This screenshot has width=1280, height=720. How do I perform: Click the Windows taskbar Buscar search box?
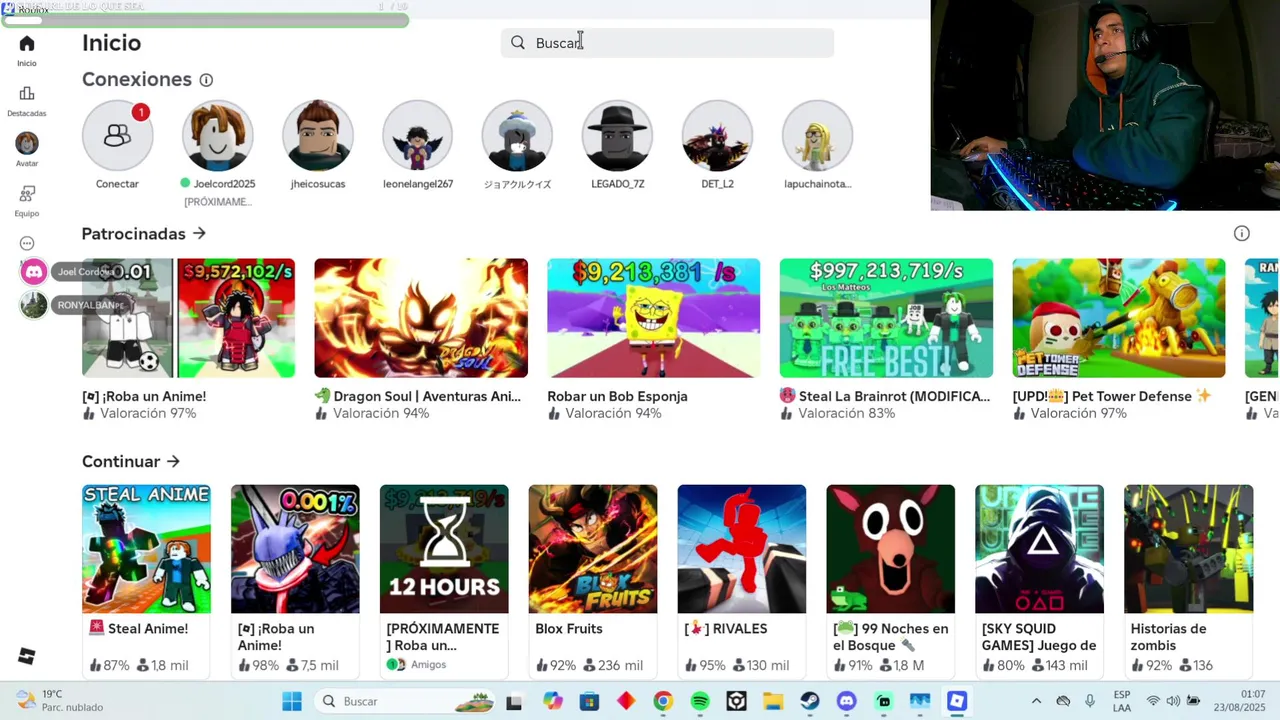[404, 702]
